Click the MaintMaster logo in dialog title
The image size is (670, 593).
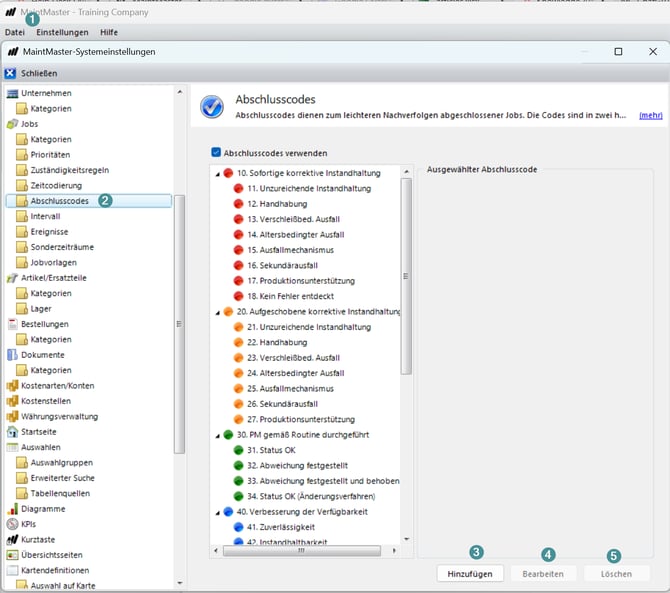click(13, 52)
